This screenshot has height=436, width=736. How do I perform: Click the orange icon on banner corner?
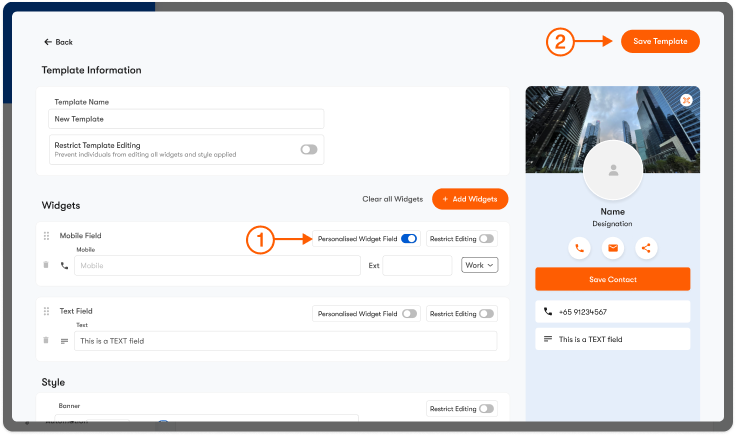tap(686, 100)
